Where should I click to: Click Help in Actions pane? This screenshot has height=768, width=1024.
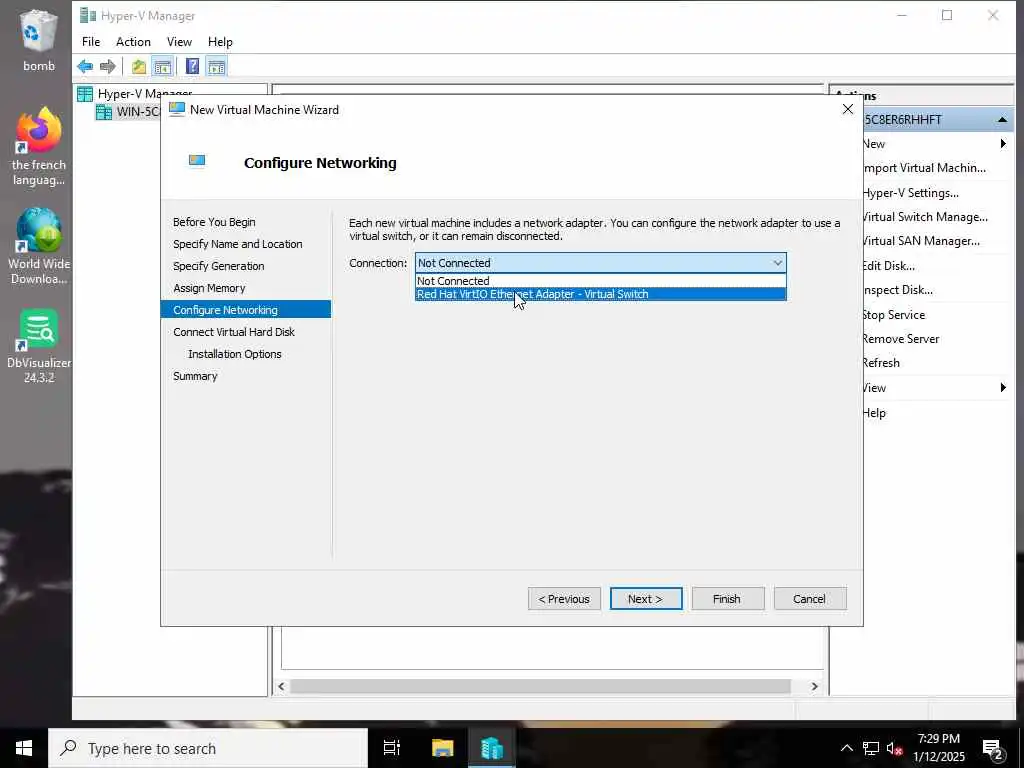[874, 413]
